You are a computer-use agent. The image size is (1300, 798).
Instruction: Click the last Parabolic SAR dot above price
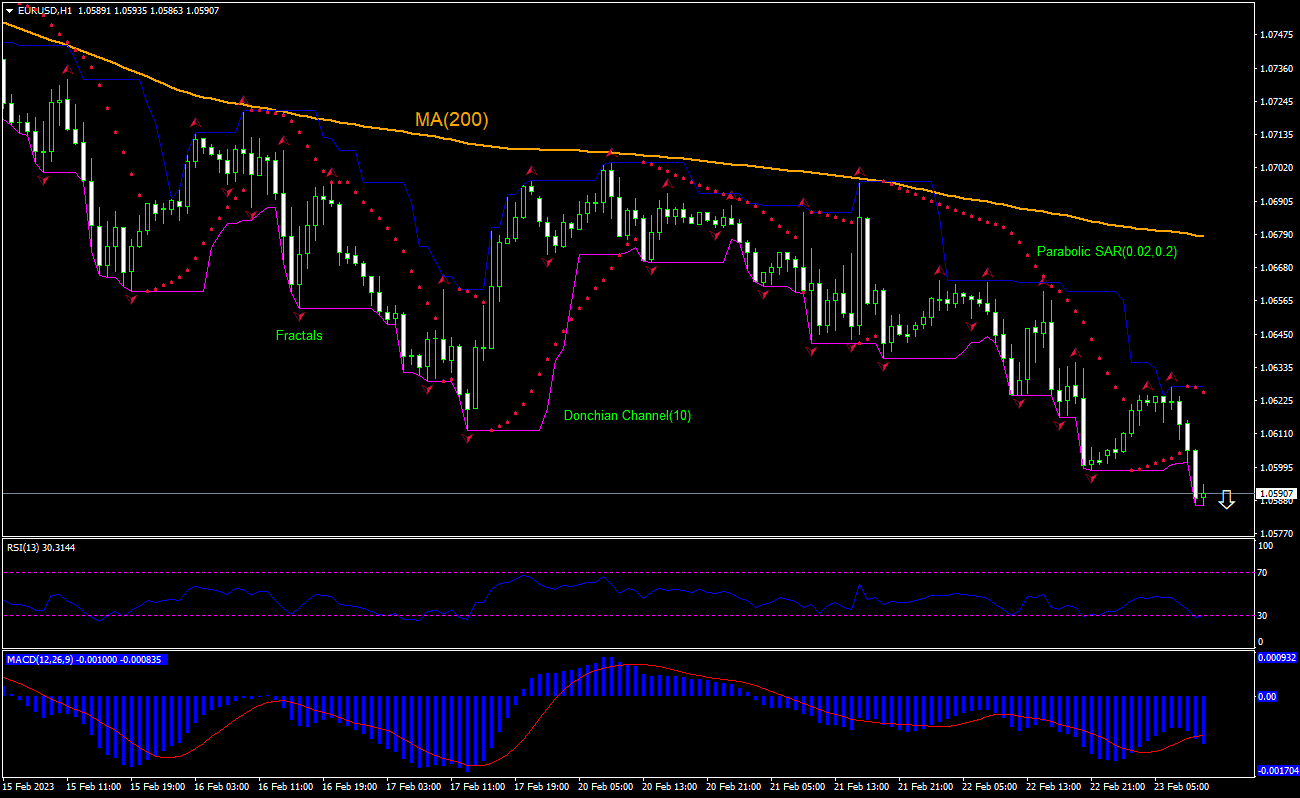[1202, 391]
